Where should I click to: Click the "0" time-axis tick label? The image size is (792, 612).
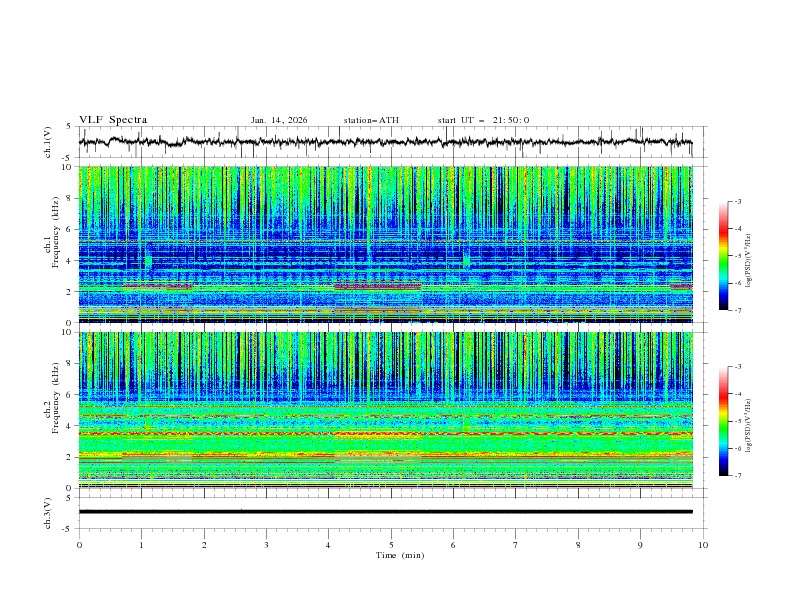pos(79,545)
